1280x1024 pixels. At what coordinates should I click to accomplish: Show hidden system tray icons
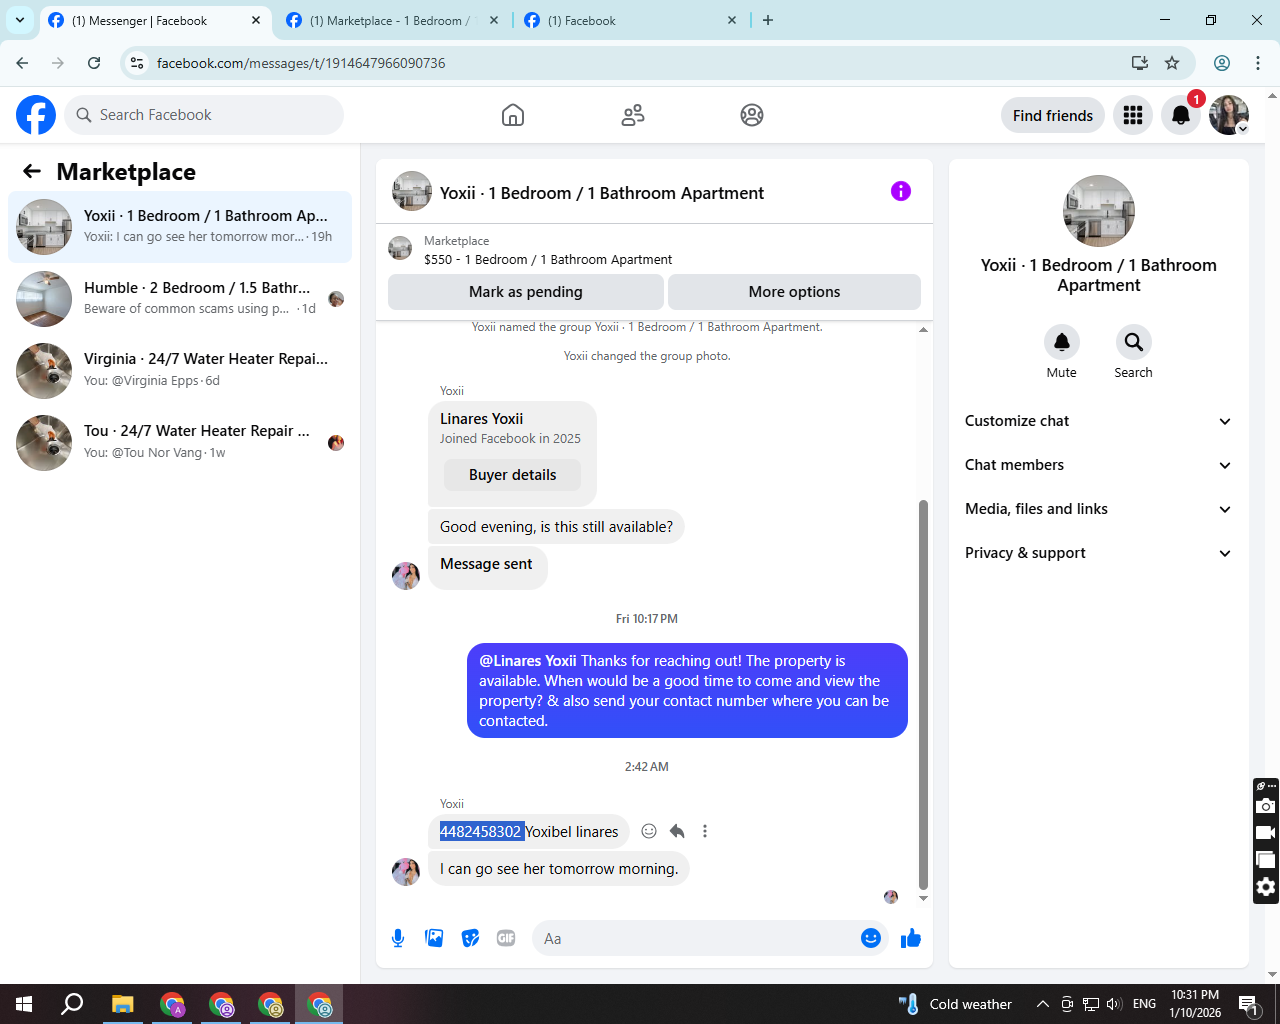point(1042,1004)
